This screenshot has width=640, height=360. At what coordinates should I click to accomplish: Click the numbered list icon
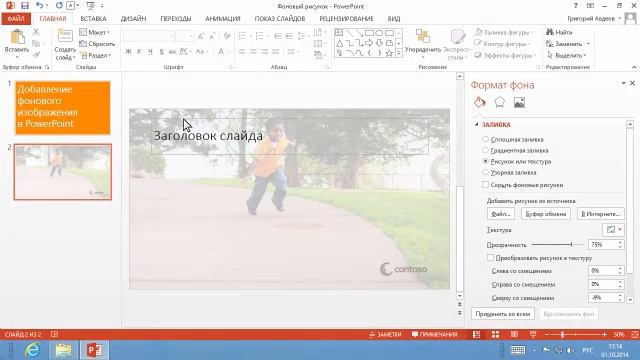[x=259, y=36]
